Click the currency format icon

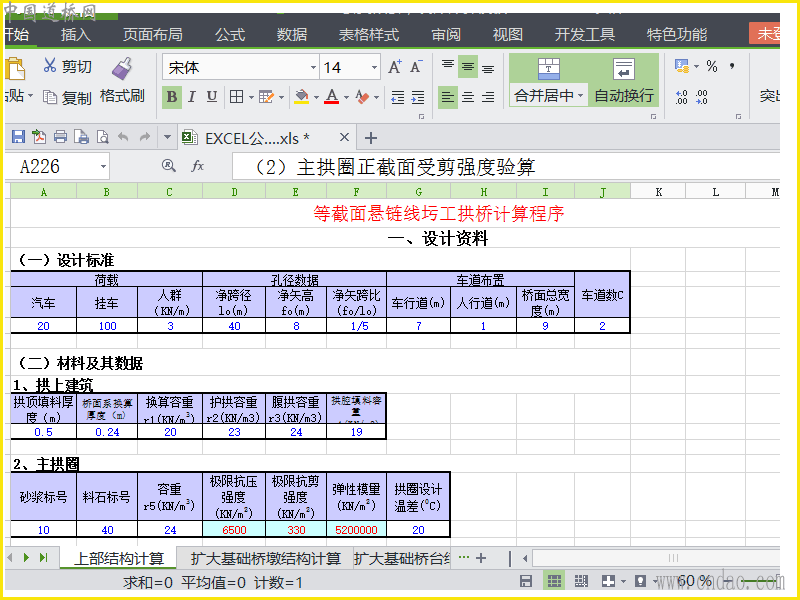click(682, 66)
